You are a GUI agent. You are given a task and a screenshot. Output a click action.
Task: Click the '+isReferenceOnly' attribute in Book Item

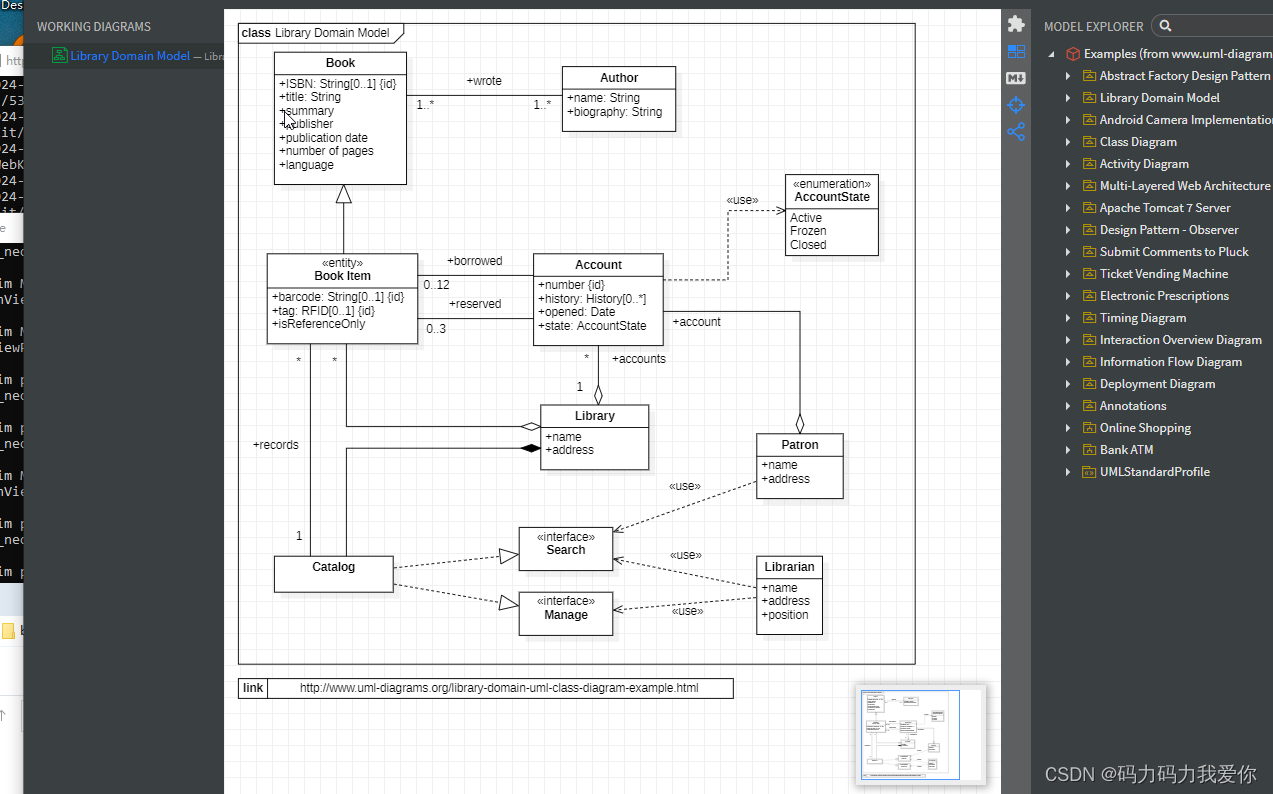(x=318, y=324)
